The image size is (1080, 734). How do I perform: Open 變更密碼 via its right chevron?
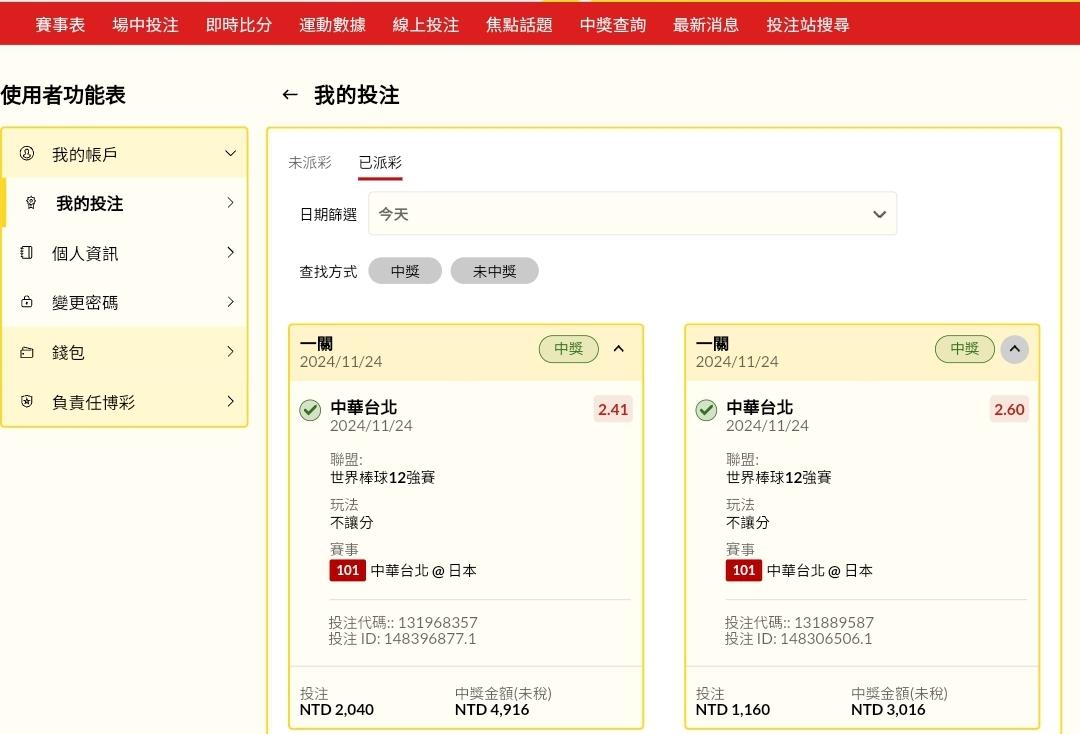(231, 302)
